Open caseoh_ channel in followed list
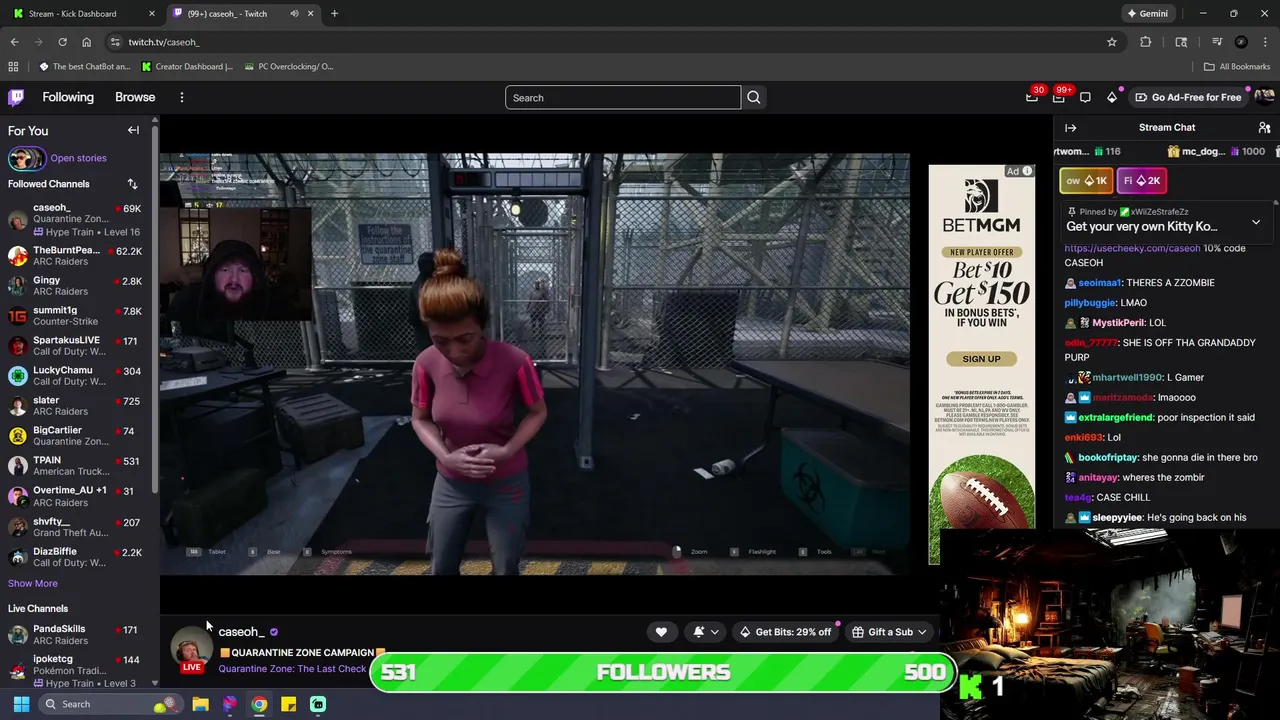Viewport: 1280px width, 720px height. (x=76, y=219)
